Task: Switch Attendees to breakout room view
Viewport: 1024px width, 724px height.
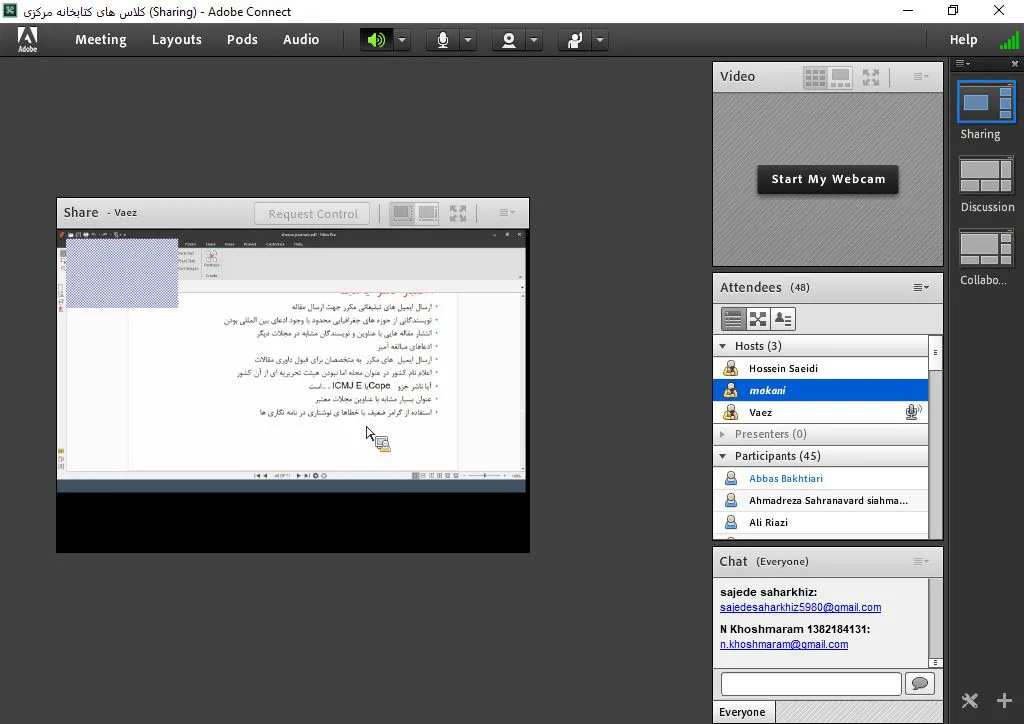Action: pyautogui.click(x=758, y=319)
